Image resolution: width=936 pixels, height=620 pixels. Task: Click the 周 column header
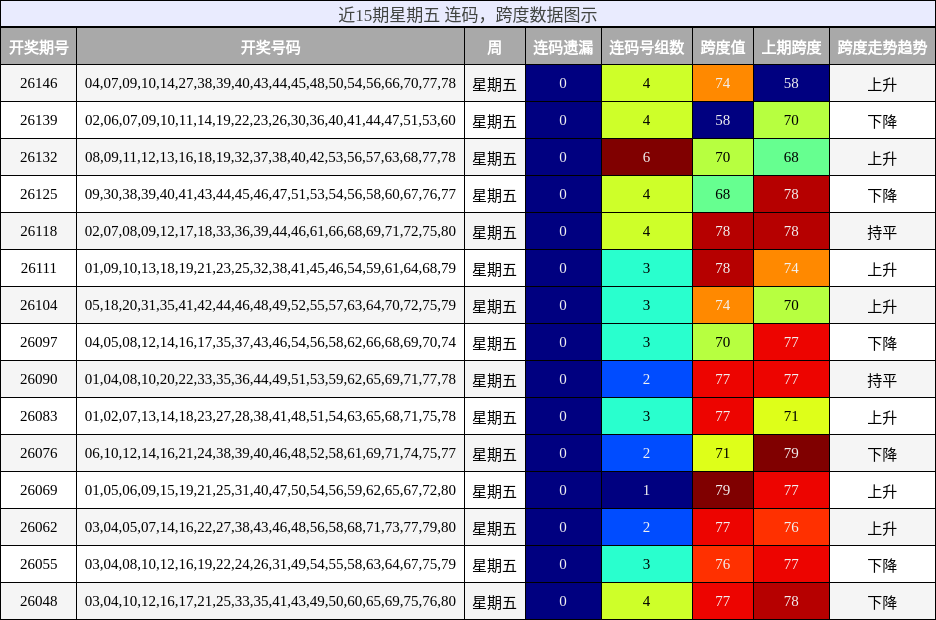(x=494, y=47)
